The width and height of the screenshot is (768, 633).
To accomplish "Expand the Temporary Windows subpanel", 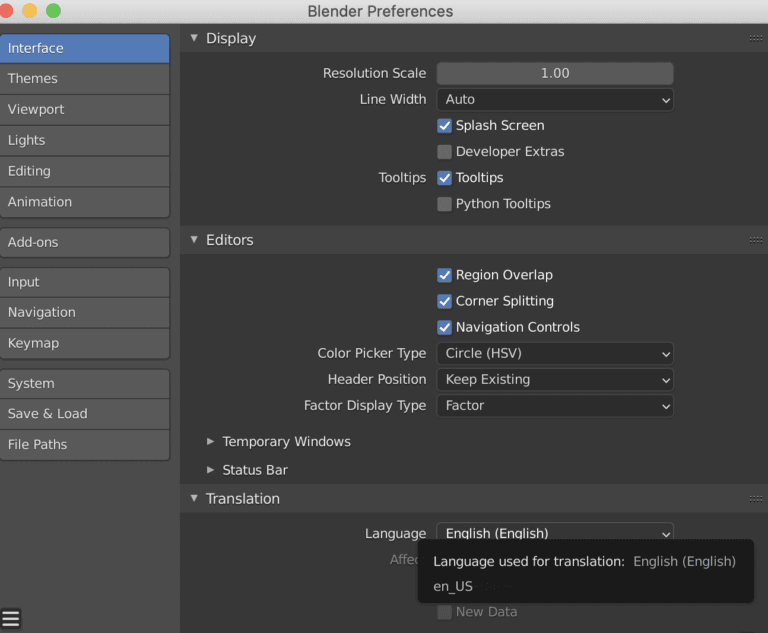I will [210, 441].
